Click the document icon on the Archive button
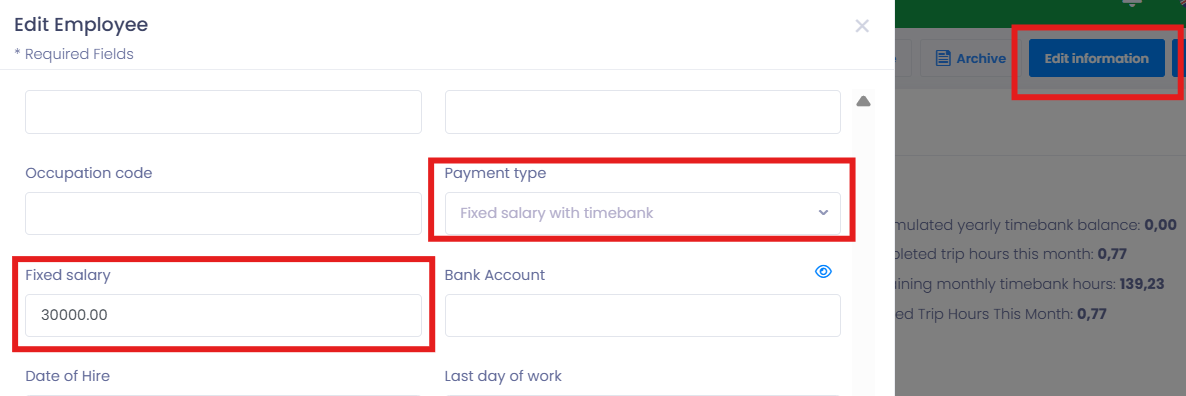 tap(942, 58)
